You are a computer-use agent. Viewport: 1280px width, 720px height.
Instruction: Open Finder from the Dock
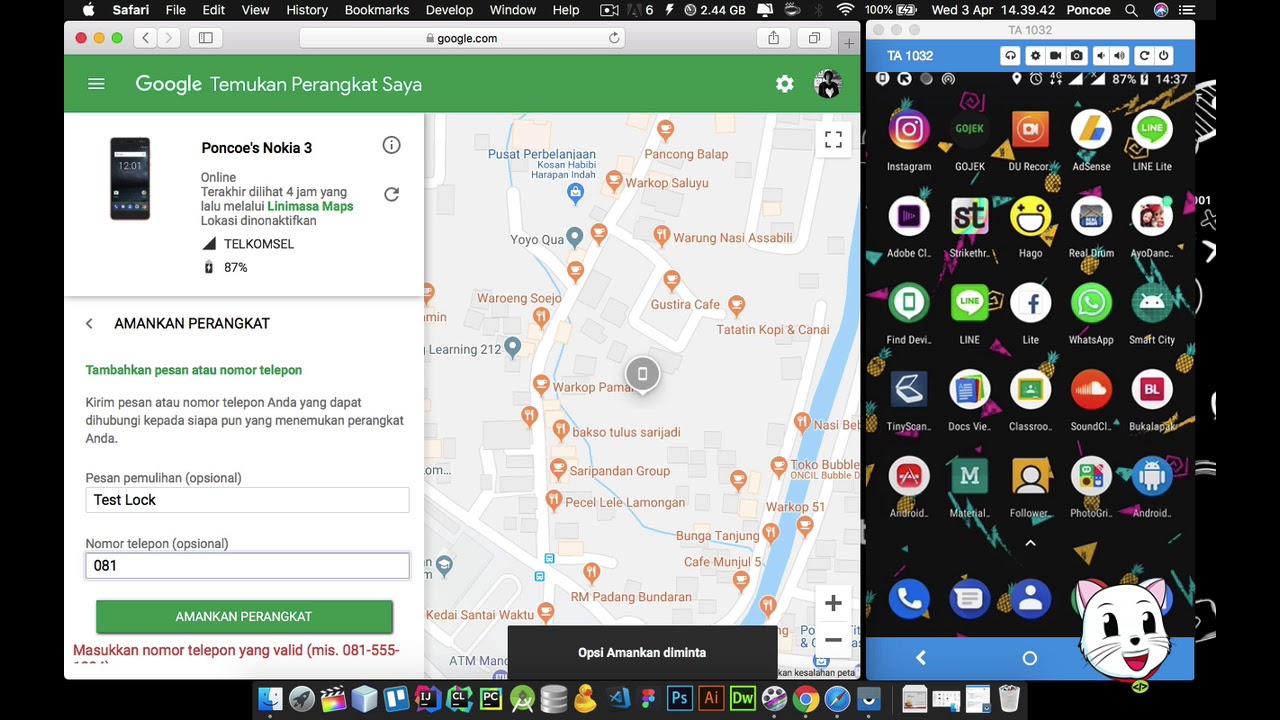(x=270, y=698)
